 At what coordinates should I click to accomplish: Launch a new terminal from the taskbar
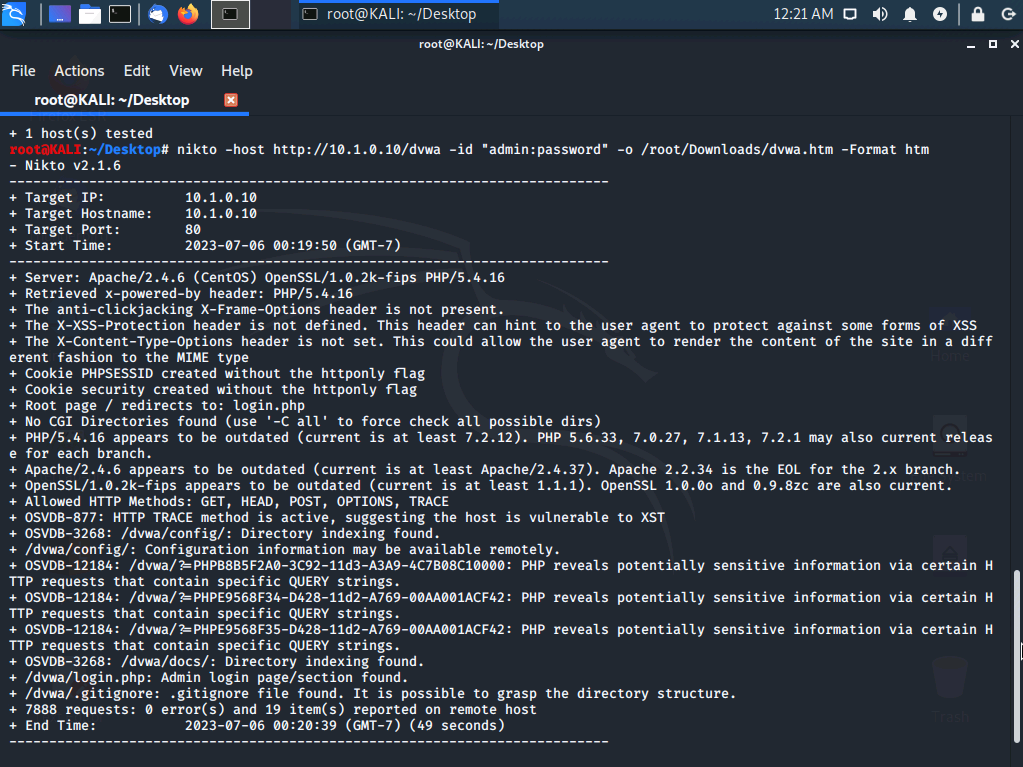point(119,14)
